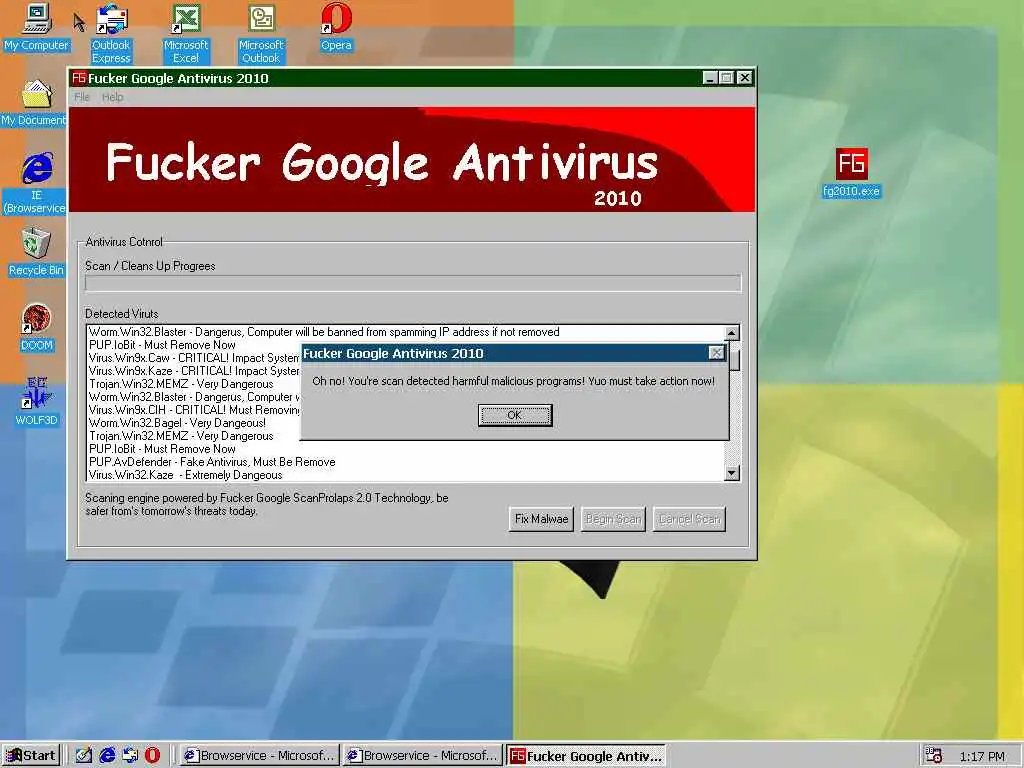Click the 1:17 PM taskbar clock

coord(982,756)
